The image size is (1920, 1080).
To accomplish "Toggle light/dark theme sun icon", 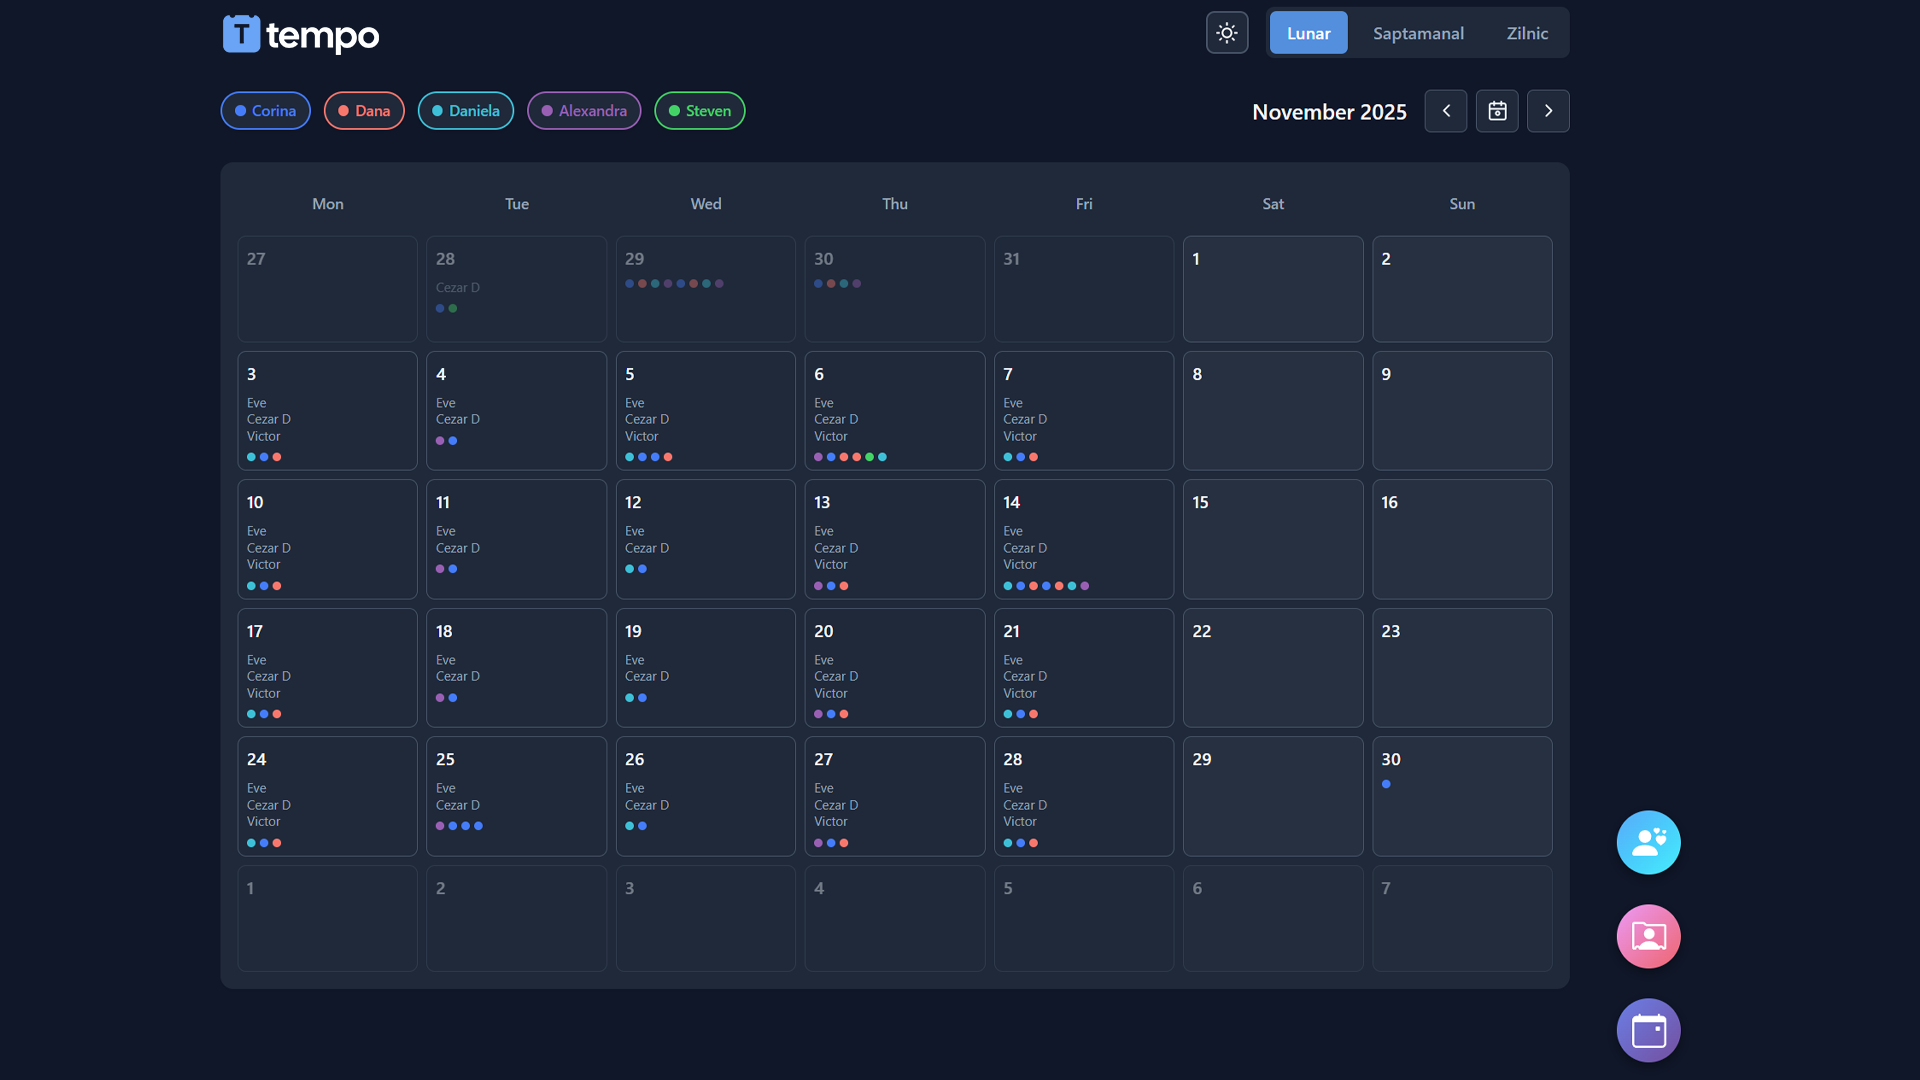I will 1227,33.
